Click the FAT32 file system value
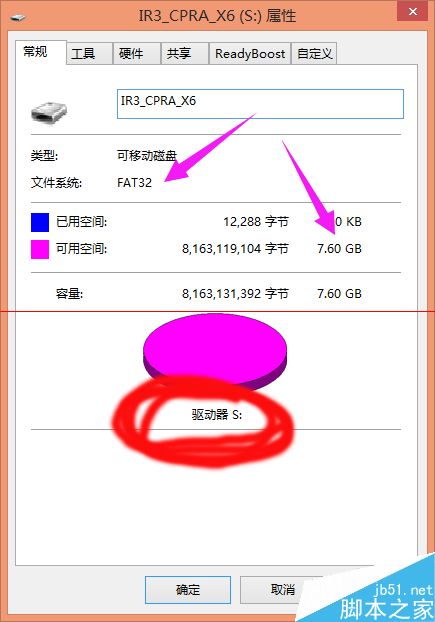Image resolution: width=435 pixels, height=622 pixels. click(x=134, y=183)
